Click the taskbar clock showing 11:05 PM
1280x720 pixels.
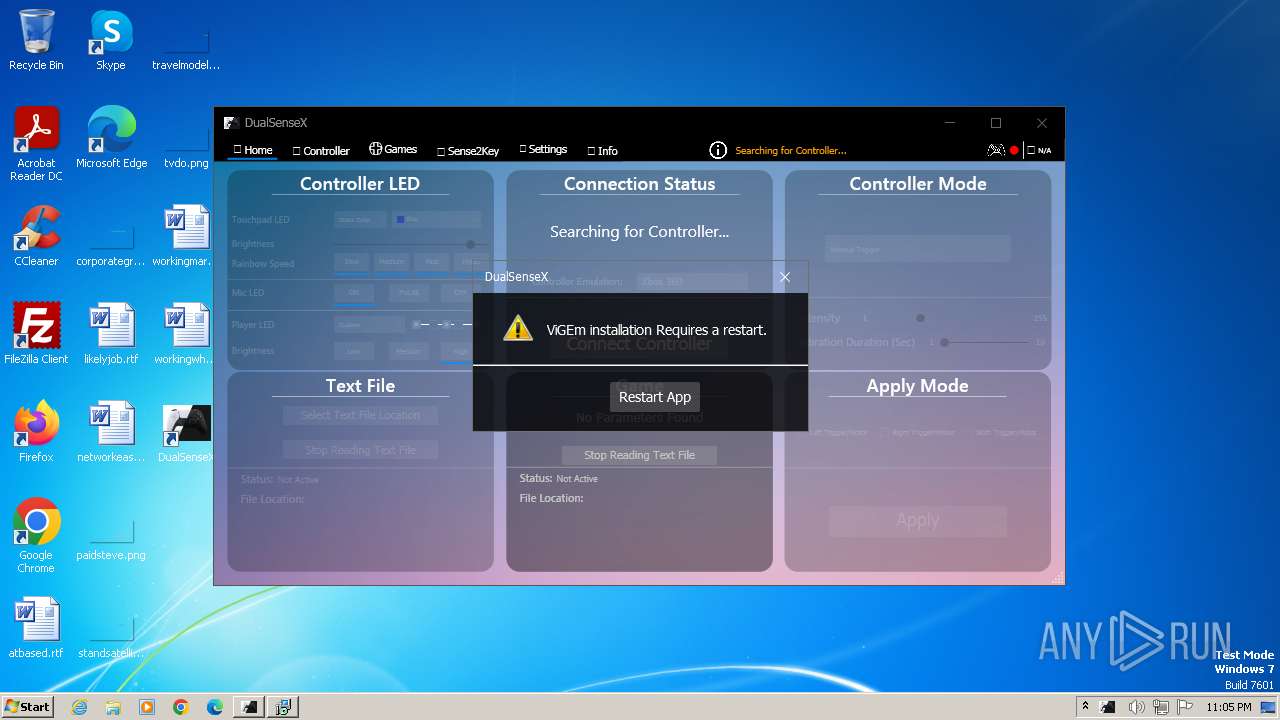click(1228, 707)
